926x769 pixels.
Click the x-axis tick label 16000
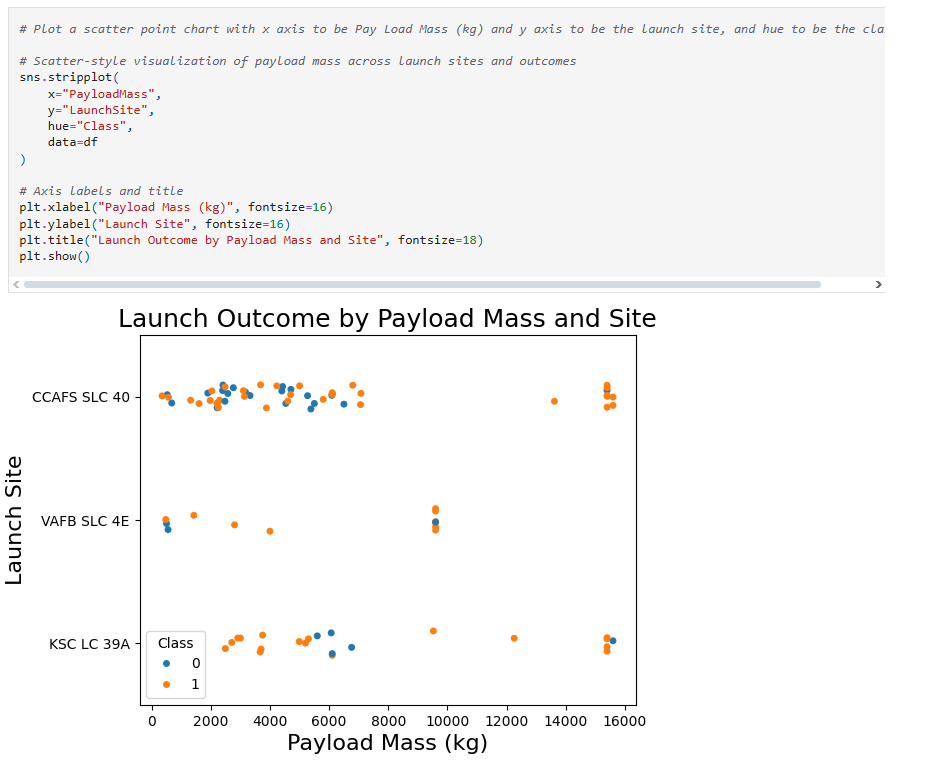coord(625,721)
